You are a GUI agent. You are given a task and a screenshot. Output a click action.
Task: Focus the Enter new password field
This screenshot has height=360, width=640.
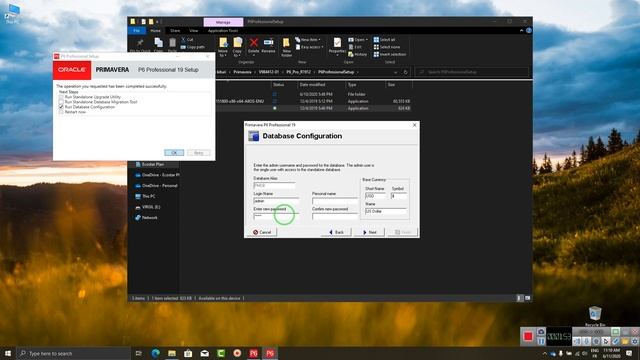click(x=276, y=216)
